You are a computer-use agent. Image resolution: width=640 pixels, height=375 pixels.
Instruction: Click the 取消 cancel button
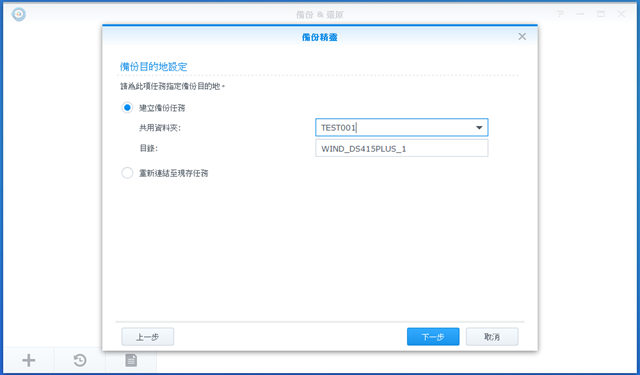(492, 337)
